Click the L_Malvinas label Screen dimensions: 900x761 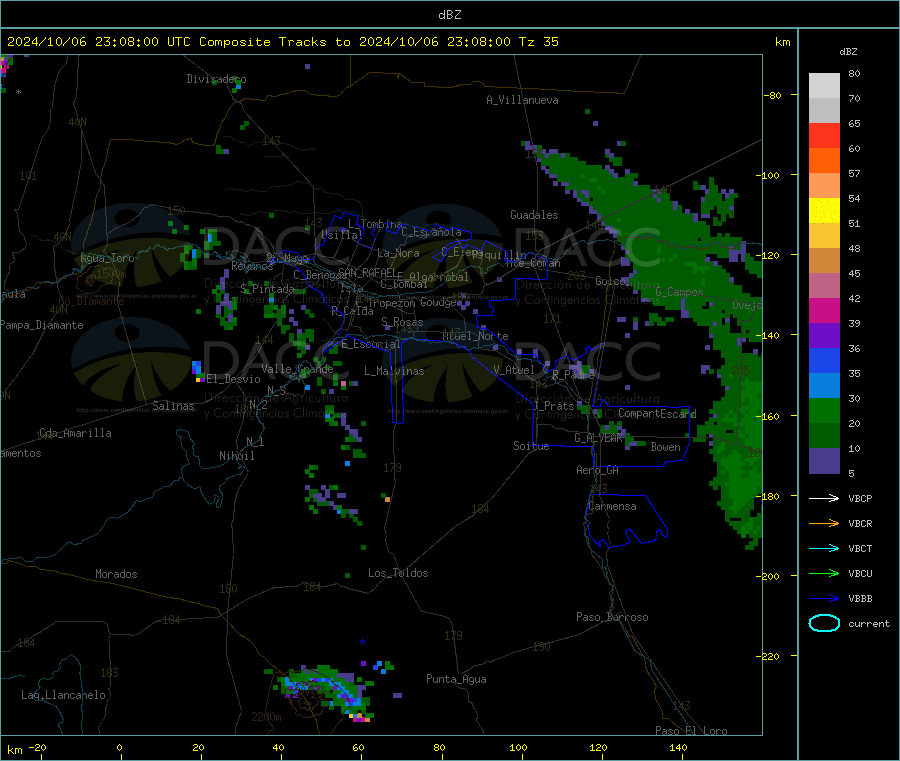point(394,371)
